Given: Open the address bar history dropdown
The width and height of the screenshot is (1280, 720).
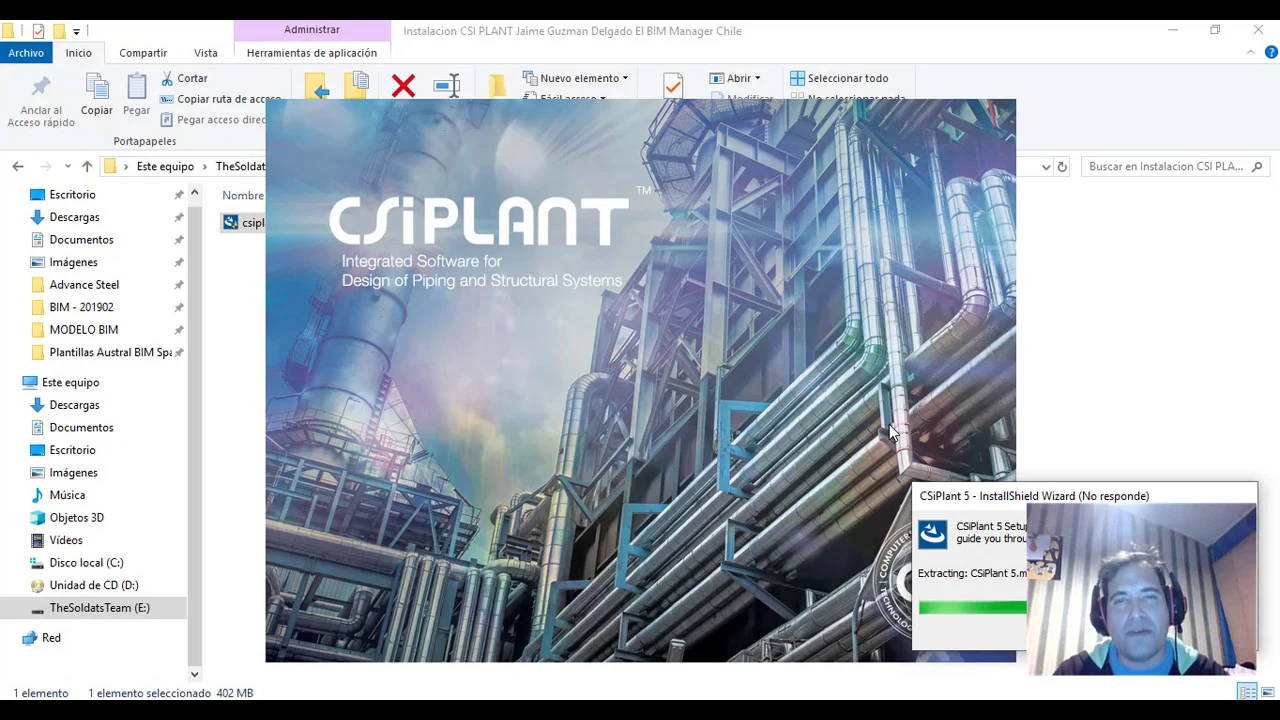Looking at the screenshot, I should (x=1046, y=167).
